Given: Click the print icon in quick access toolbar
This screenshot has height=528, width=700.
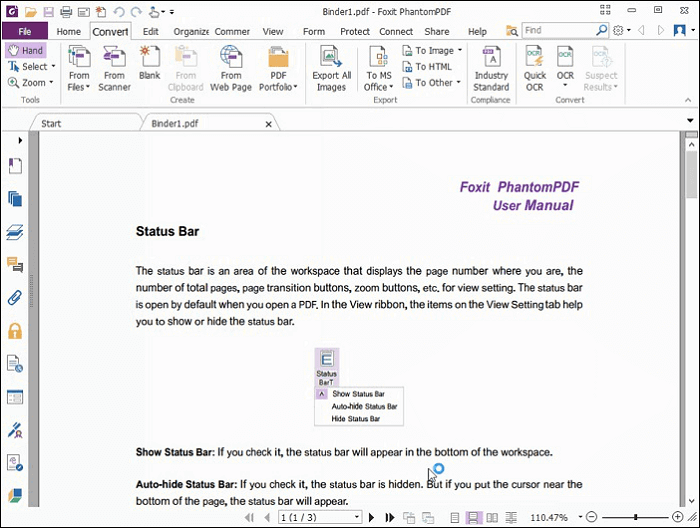Looking at the screenshot, I should [66, 12].
